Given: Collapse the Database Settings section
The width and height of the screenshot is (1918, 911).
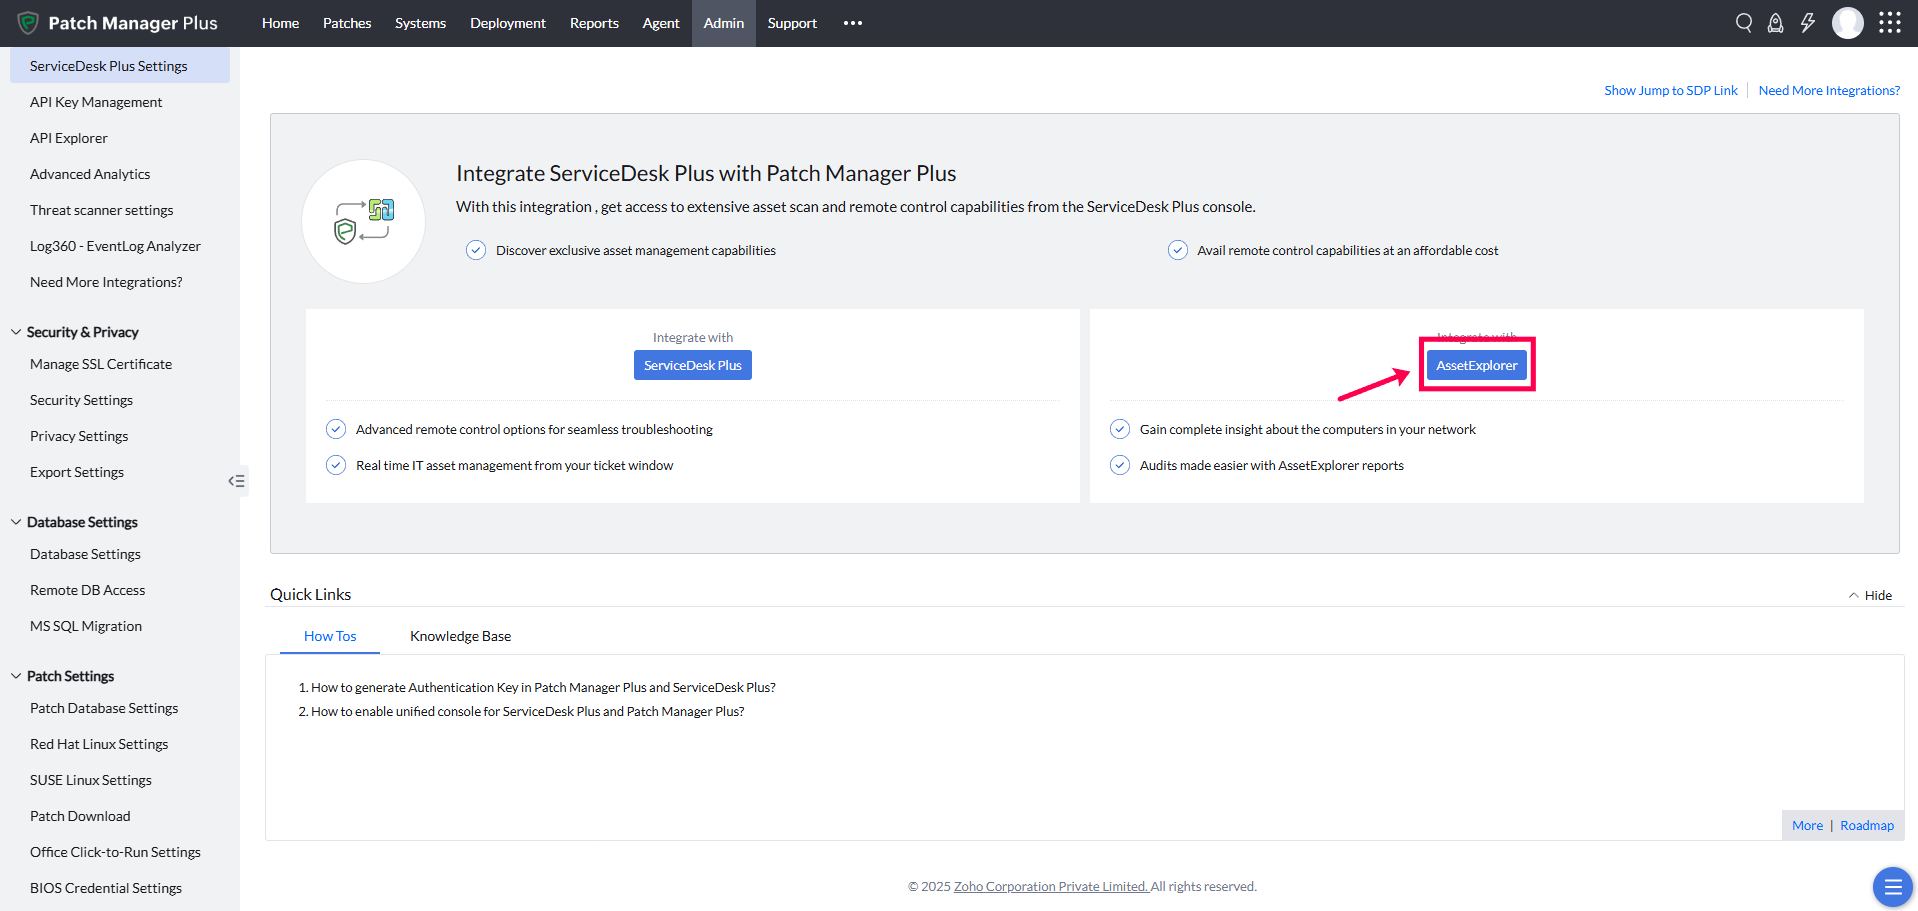Looking at the screenshot, I should click(x=16, y=522).
